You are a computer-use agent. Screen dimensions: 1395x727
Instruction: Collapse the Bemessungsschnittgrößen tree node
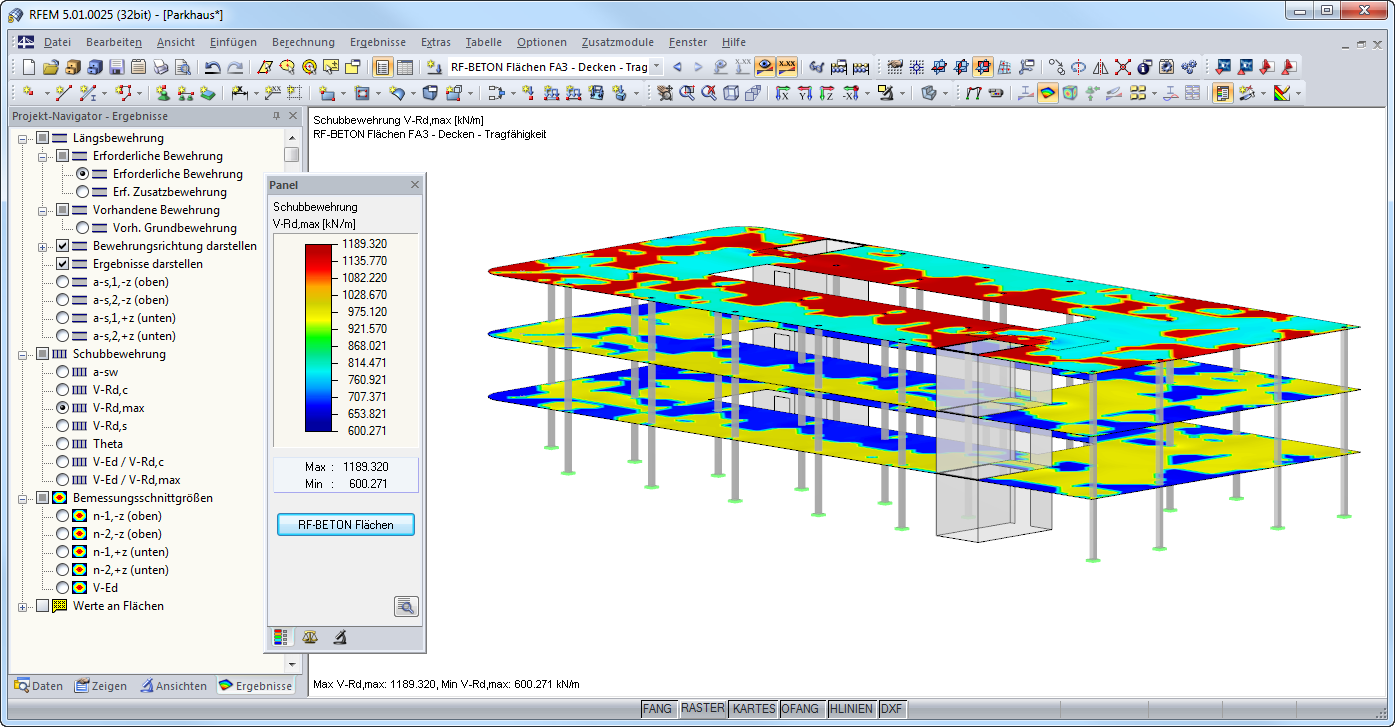[x=23, y=498]
